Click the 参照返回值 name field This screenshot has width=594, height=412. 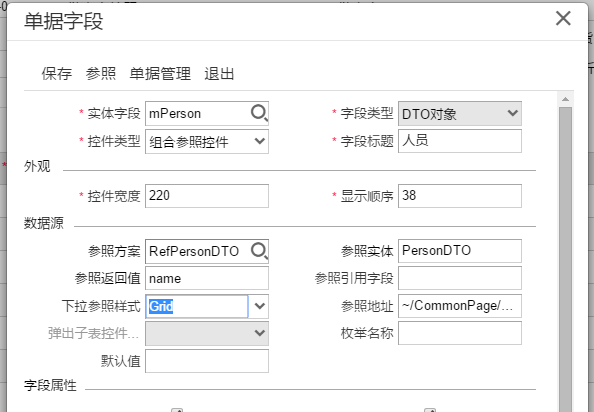click(x=207, y=278)
